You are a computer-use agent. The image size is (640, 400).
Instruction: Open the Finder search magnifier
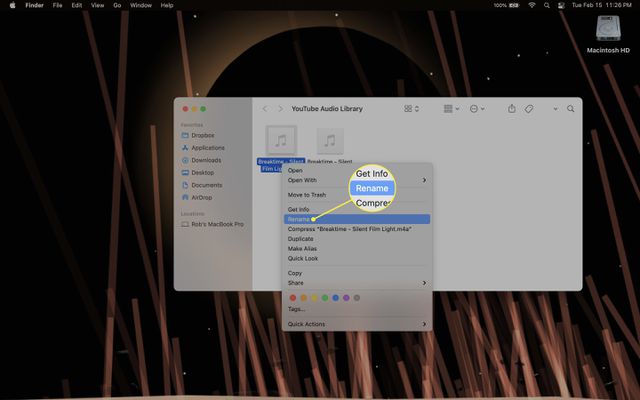tap(571, 108)
